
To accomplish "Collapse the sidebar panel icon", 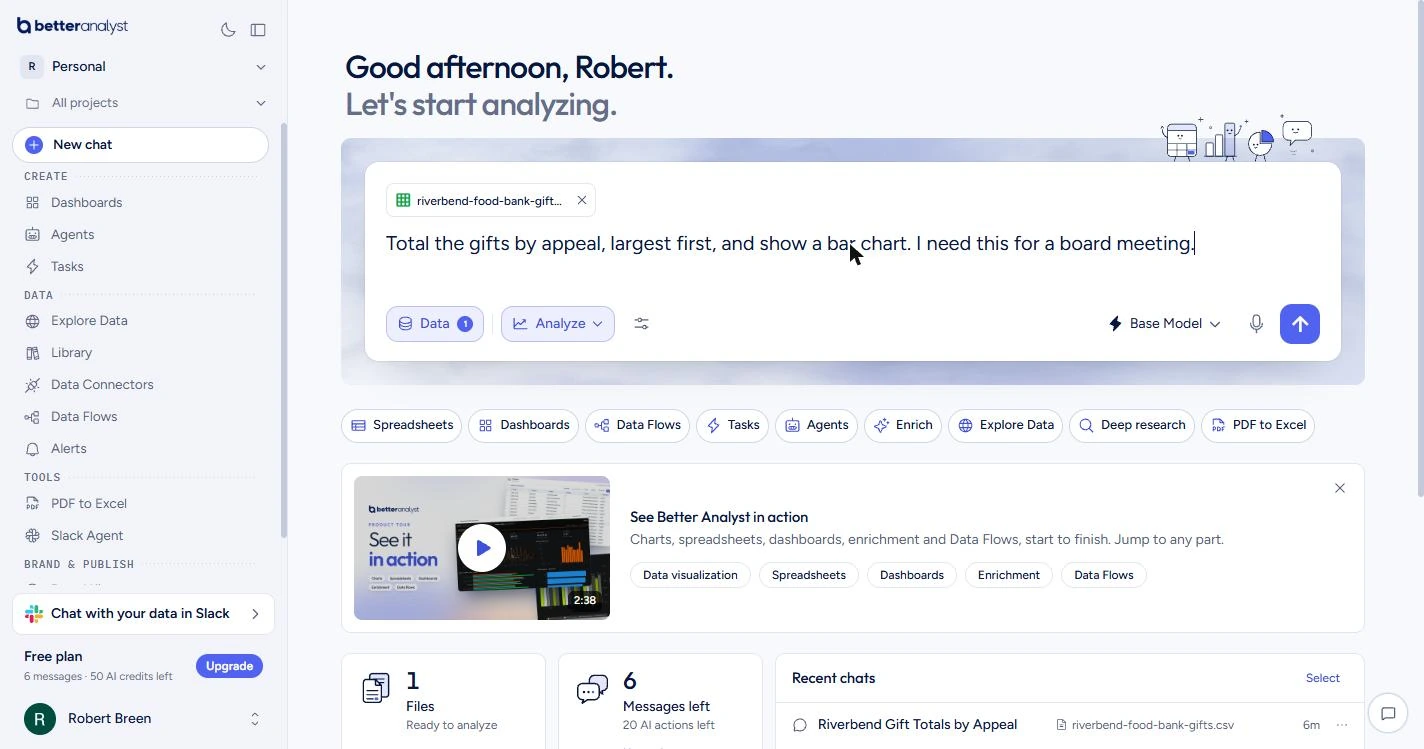I will [x=258, y=30].
